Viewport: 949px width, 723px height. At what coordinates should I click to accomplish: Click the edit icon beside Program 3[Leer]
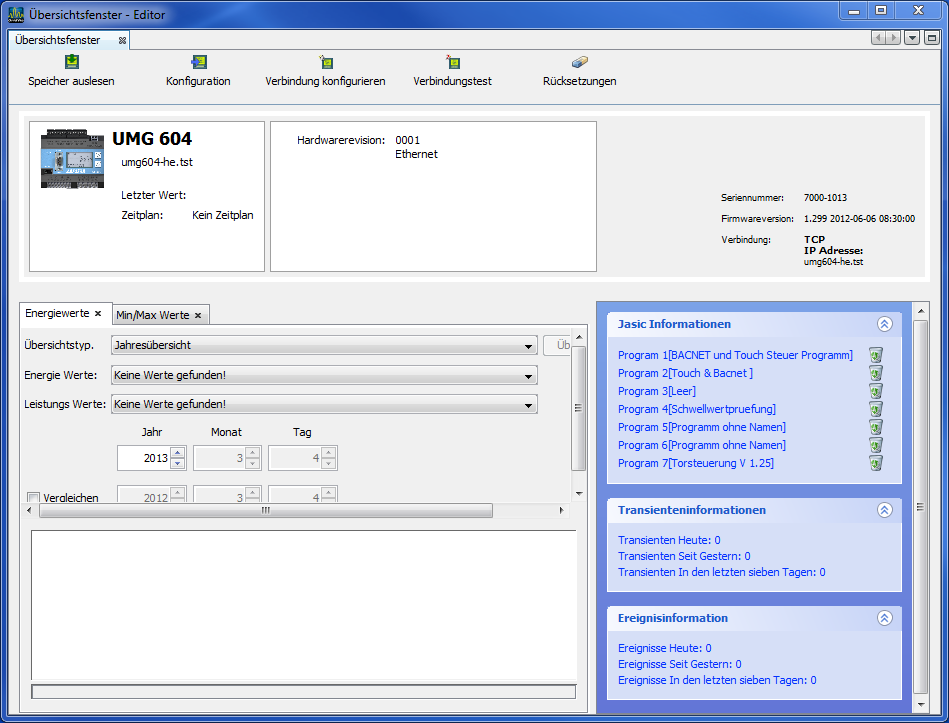tap(876, 391)
